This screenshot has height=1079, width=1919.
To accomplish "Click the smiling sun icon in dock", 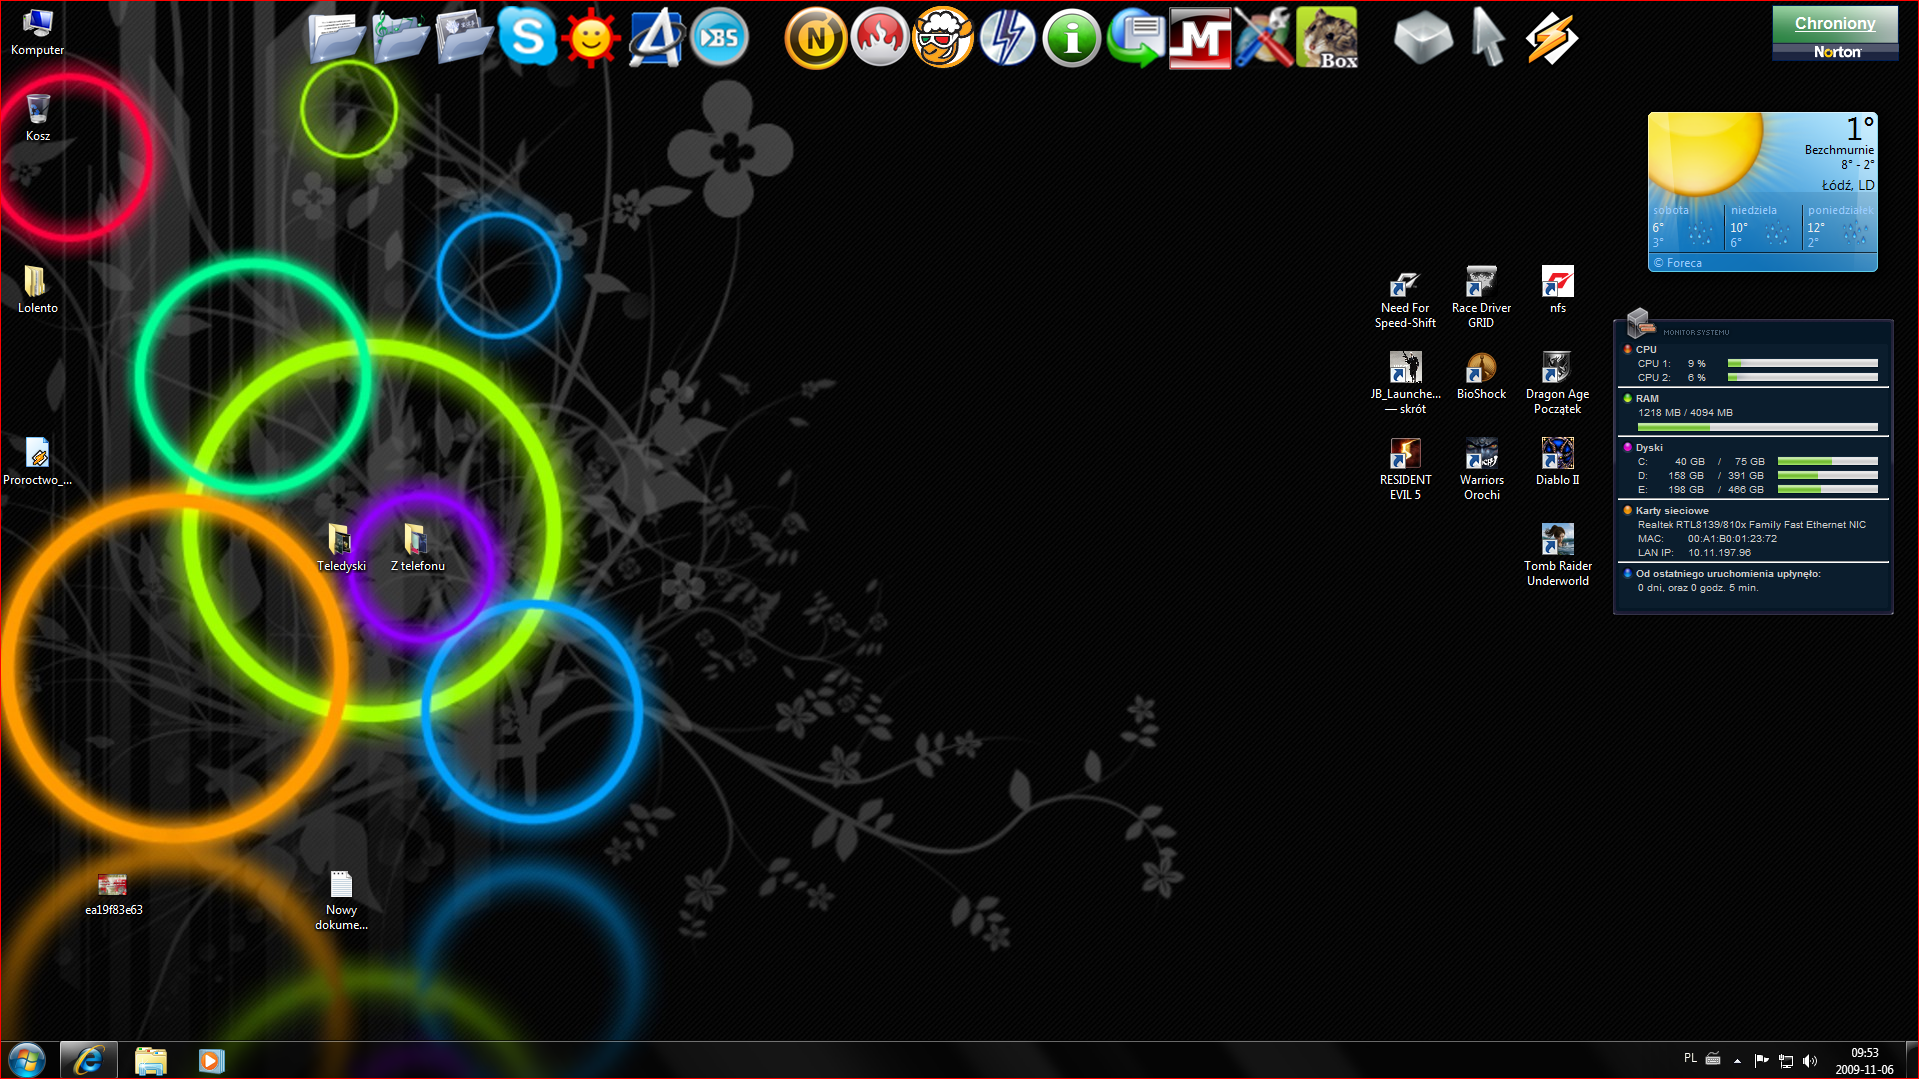I will (x=590, y=38).
